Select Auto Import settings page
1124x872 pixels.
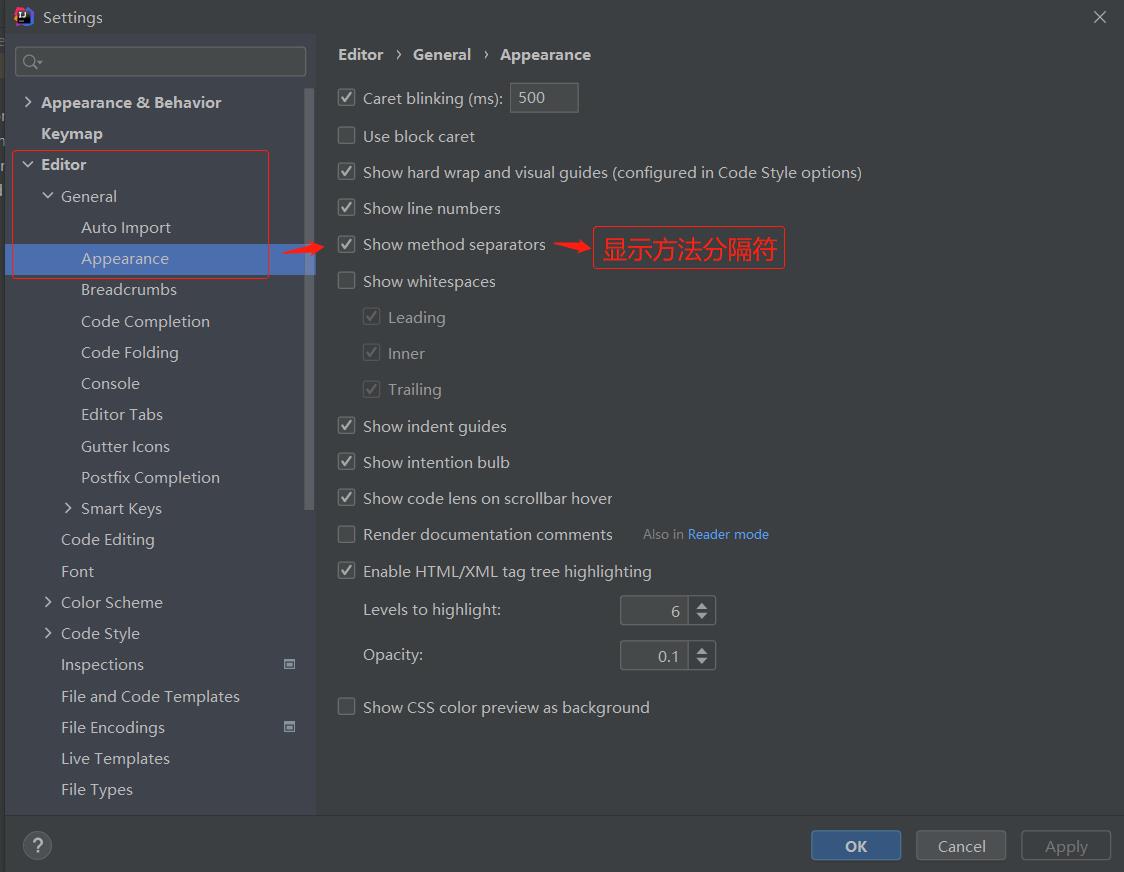click(126, 227)
